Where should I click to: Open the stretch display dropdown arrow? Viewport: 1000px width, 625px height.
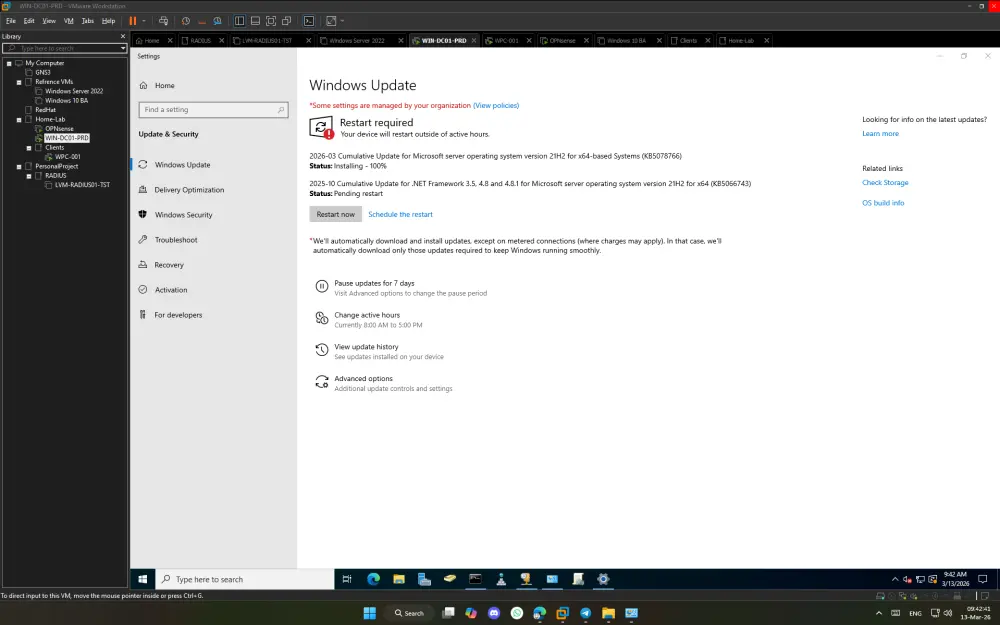(x=342, y=21)
